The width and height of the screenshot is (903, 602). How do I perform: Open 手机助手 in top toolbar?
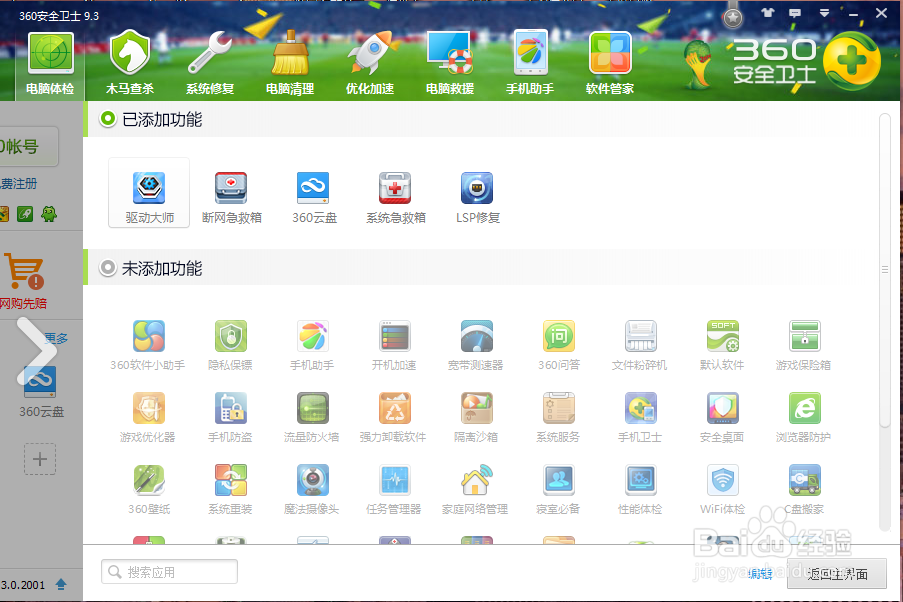coord(530,64)
